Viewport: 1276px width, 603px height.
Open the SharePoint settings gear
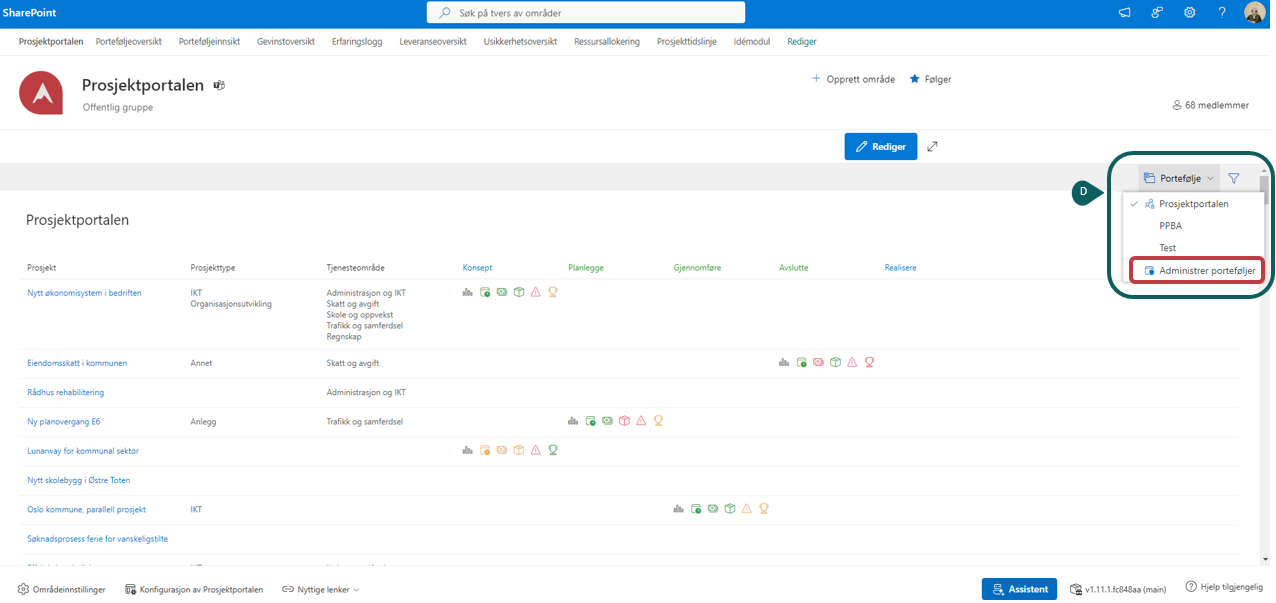point(1189,13)
